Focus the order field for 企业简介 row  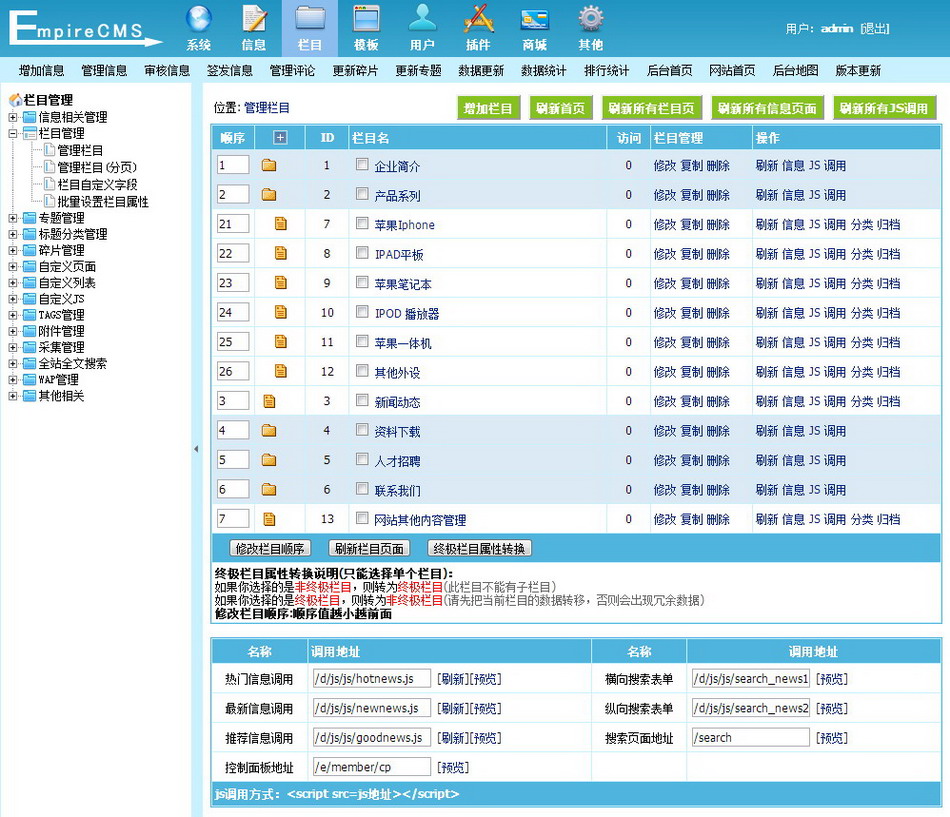point(233,165)
